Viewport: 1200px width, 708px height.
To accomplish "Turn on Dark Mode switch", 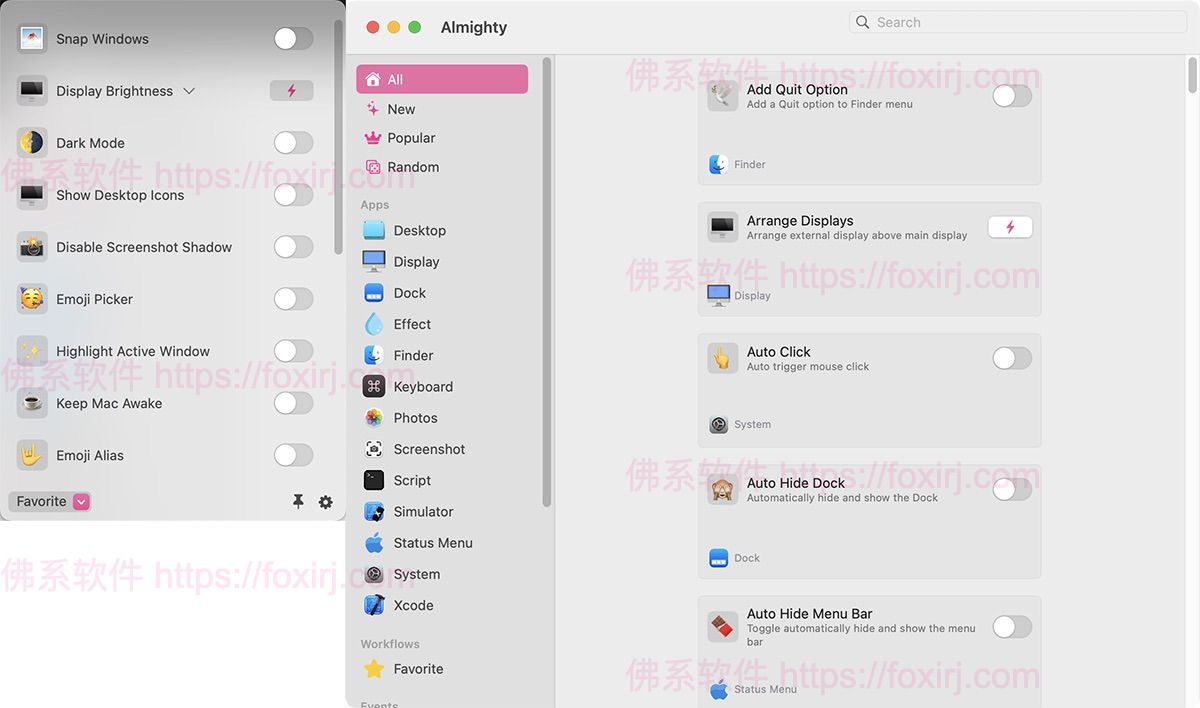I will point(293,143).
